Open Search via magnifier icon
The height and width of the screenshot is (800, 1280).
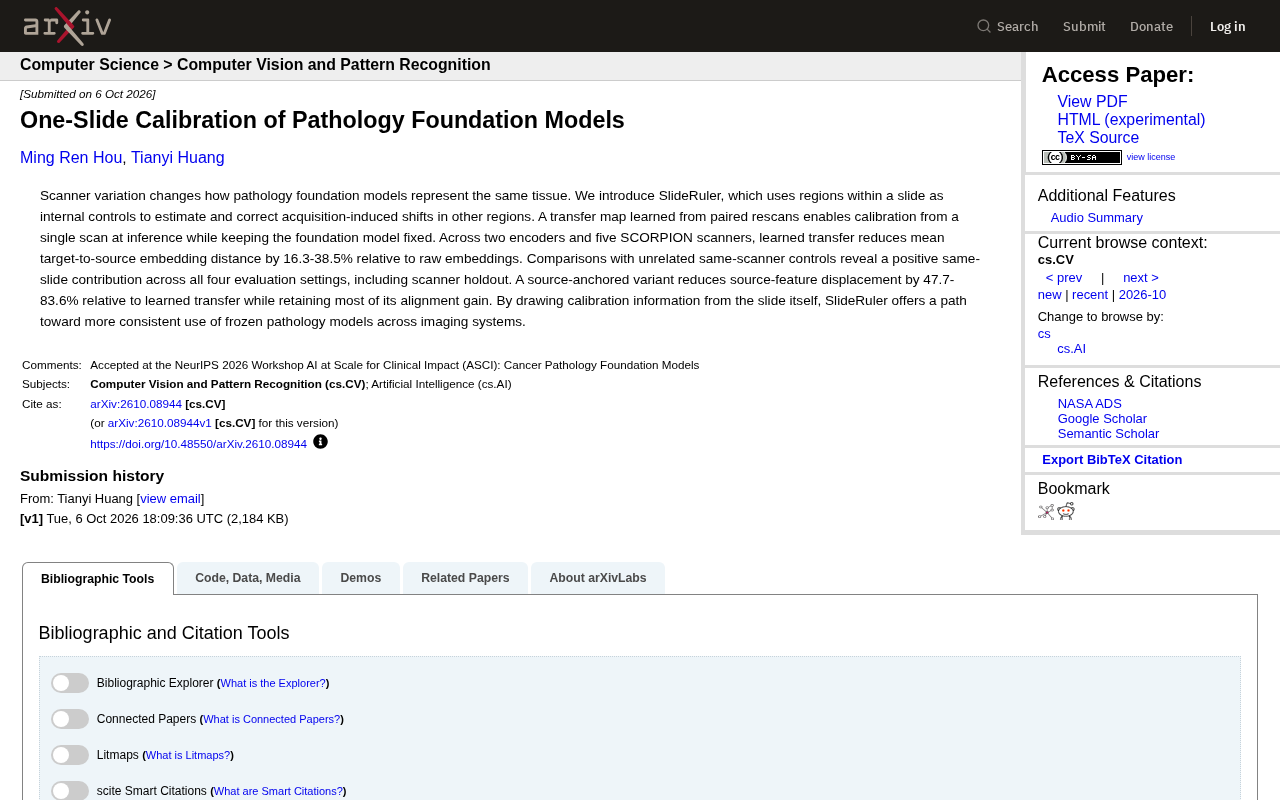pos(984,26)
